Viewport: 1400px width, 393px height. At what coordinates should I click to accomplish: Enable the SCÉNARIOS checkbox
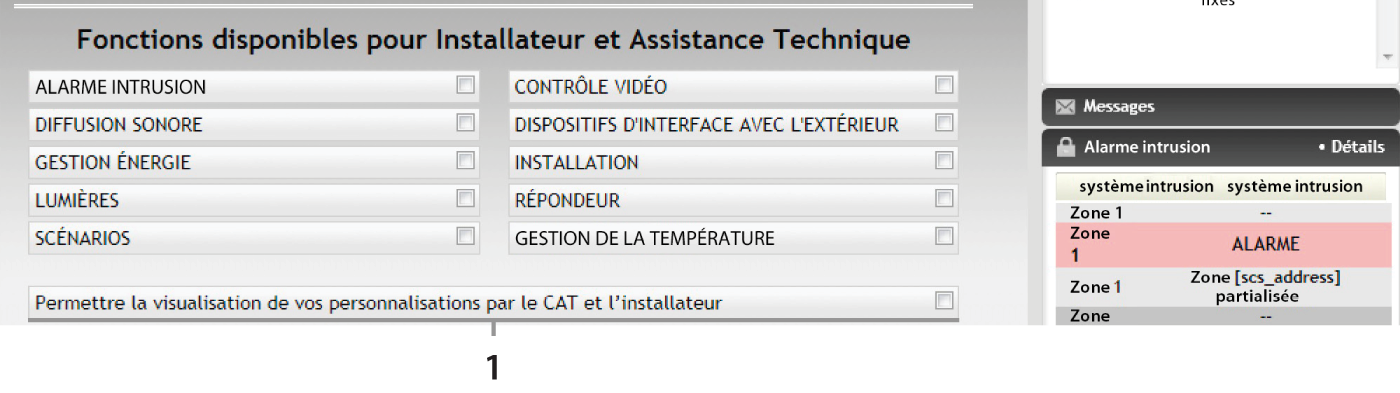(x=465, y=237)
